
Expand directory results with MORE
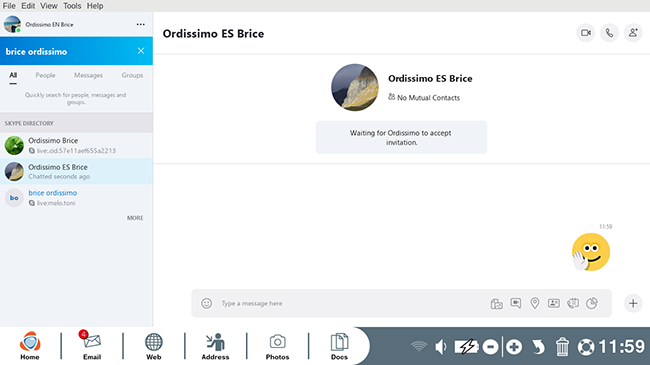click(135, 218)
